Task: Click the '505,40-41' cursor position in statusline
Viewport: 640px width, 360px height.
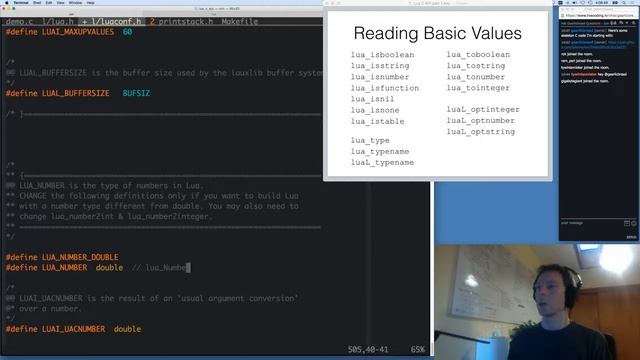Action: (368, 349)
